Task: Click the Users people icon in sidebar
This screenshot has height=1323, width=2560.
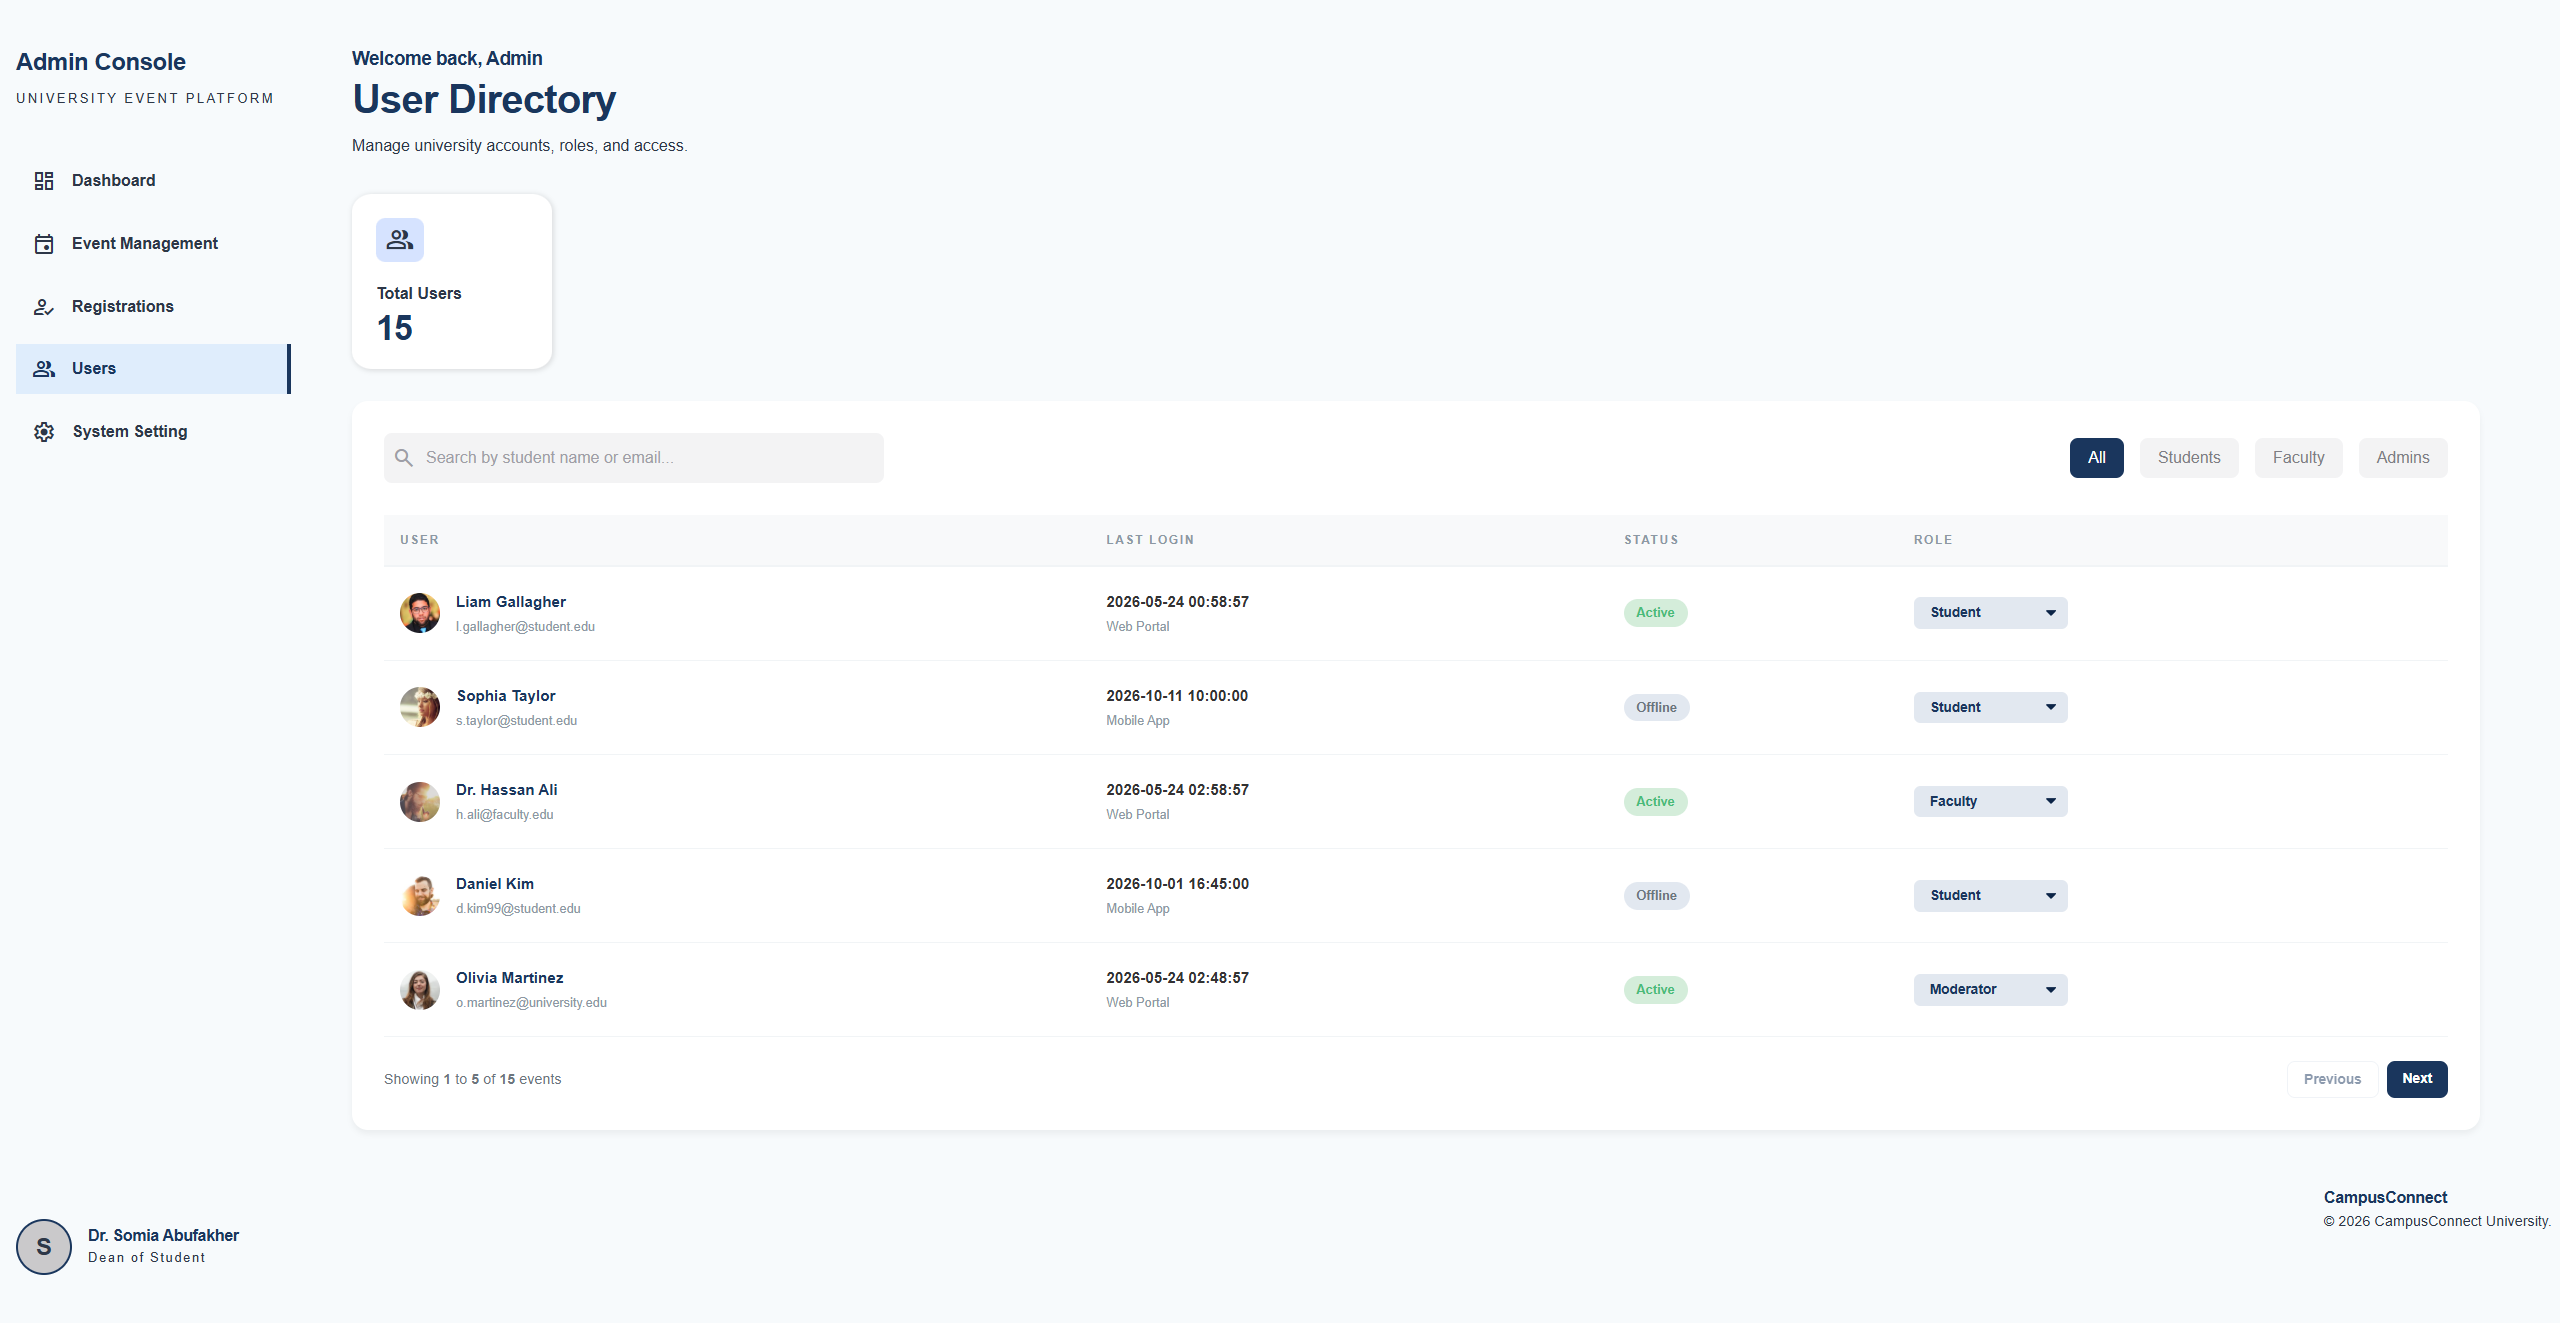Action: pos(44,369)
